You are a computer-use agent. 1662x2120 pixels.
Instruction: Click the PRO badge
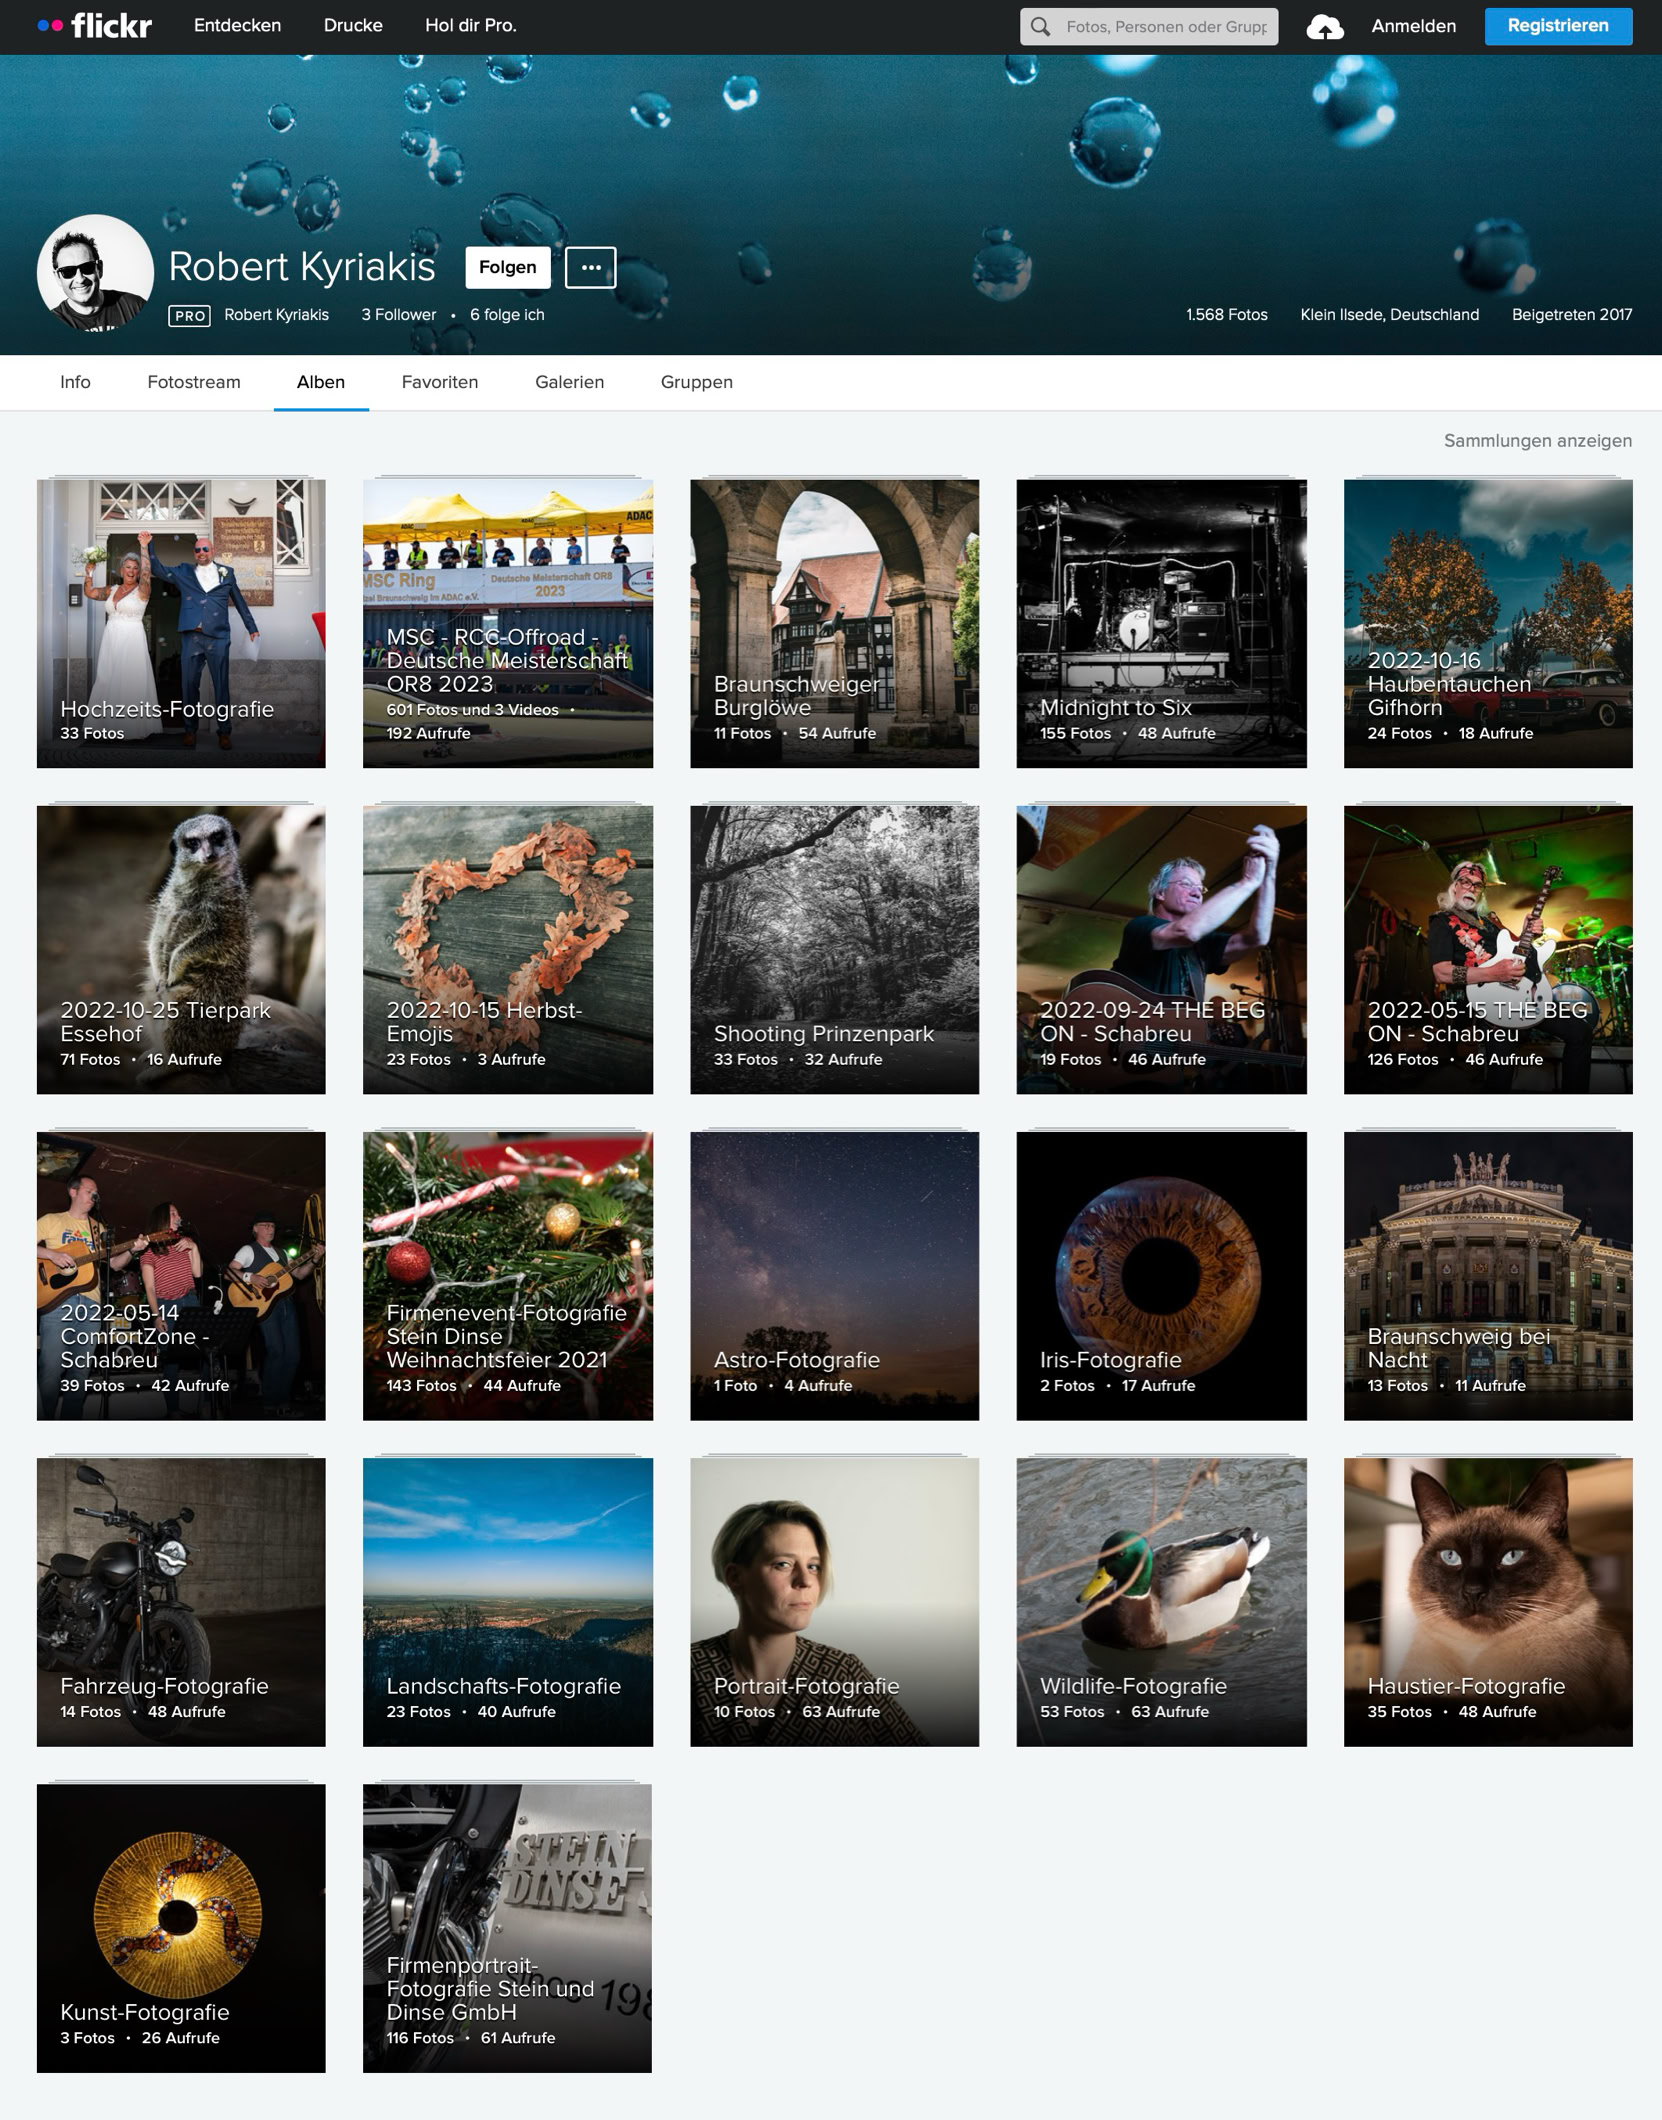pyautogui.click(x=189, y=316)
